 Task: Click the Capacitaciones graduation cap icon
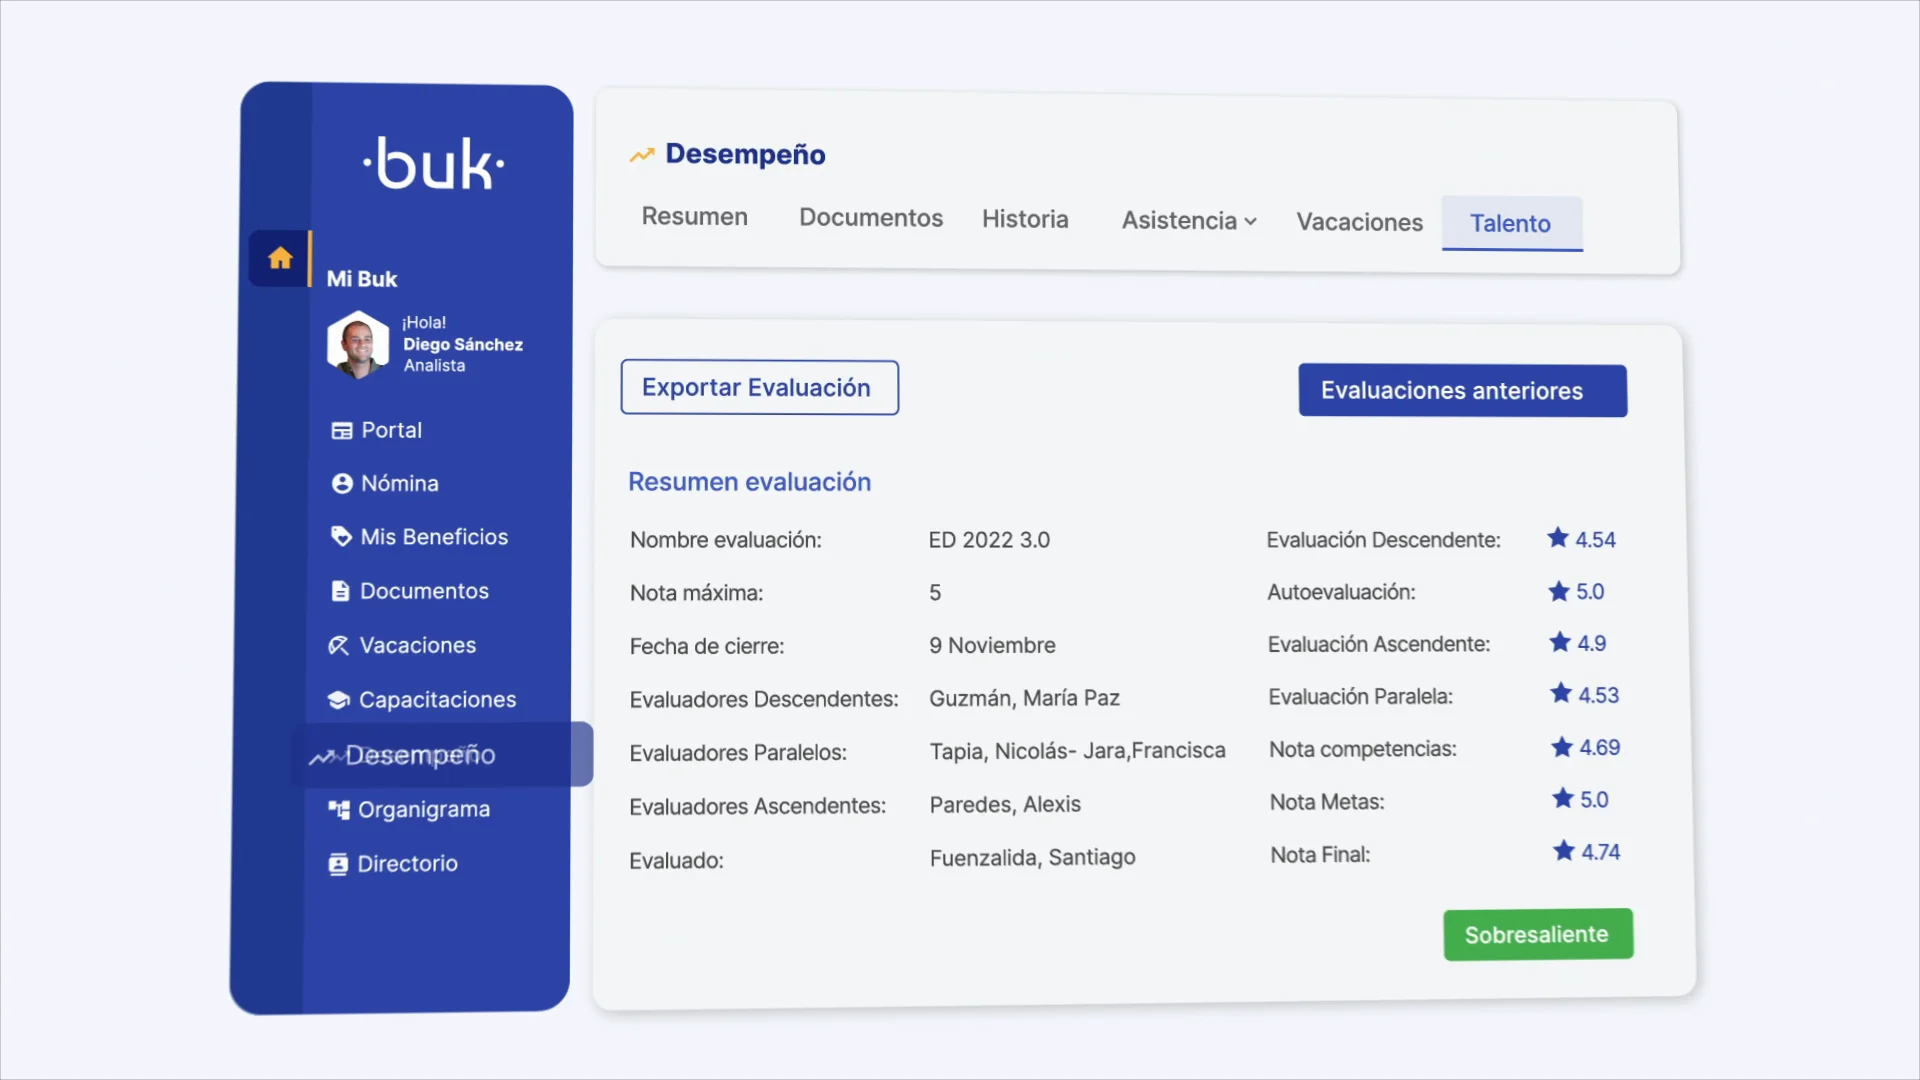click(x=339, y=700)
